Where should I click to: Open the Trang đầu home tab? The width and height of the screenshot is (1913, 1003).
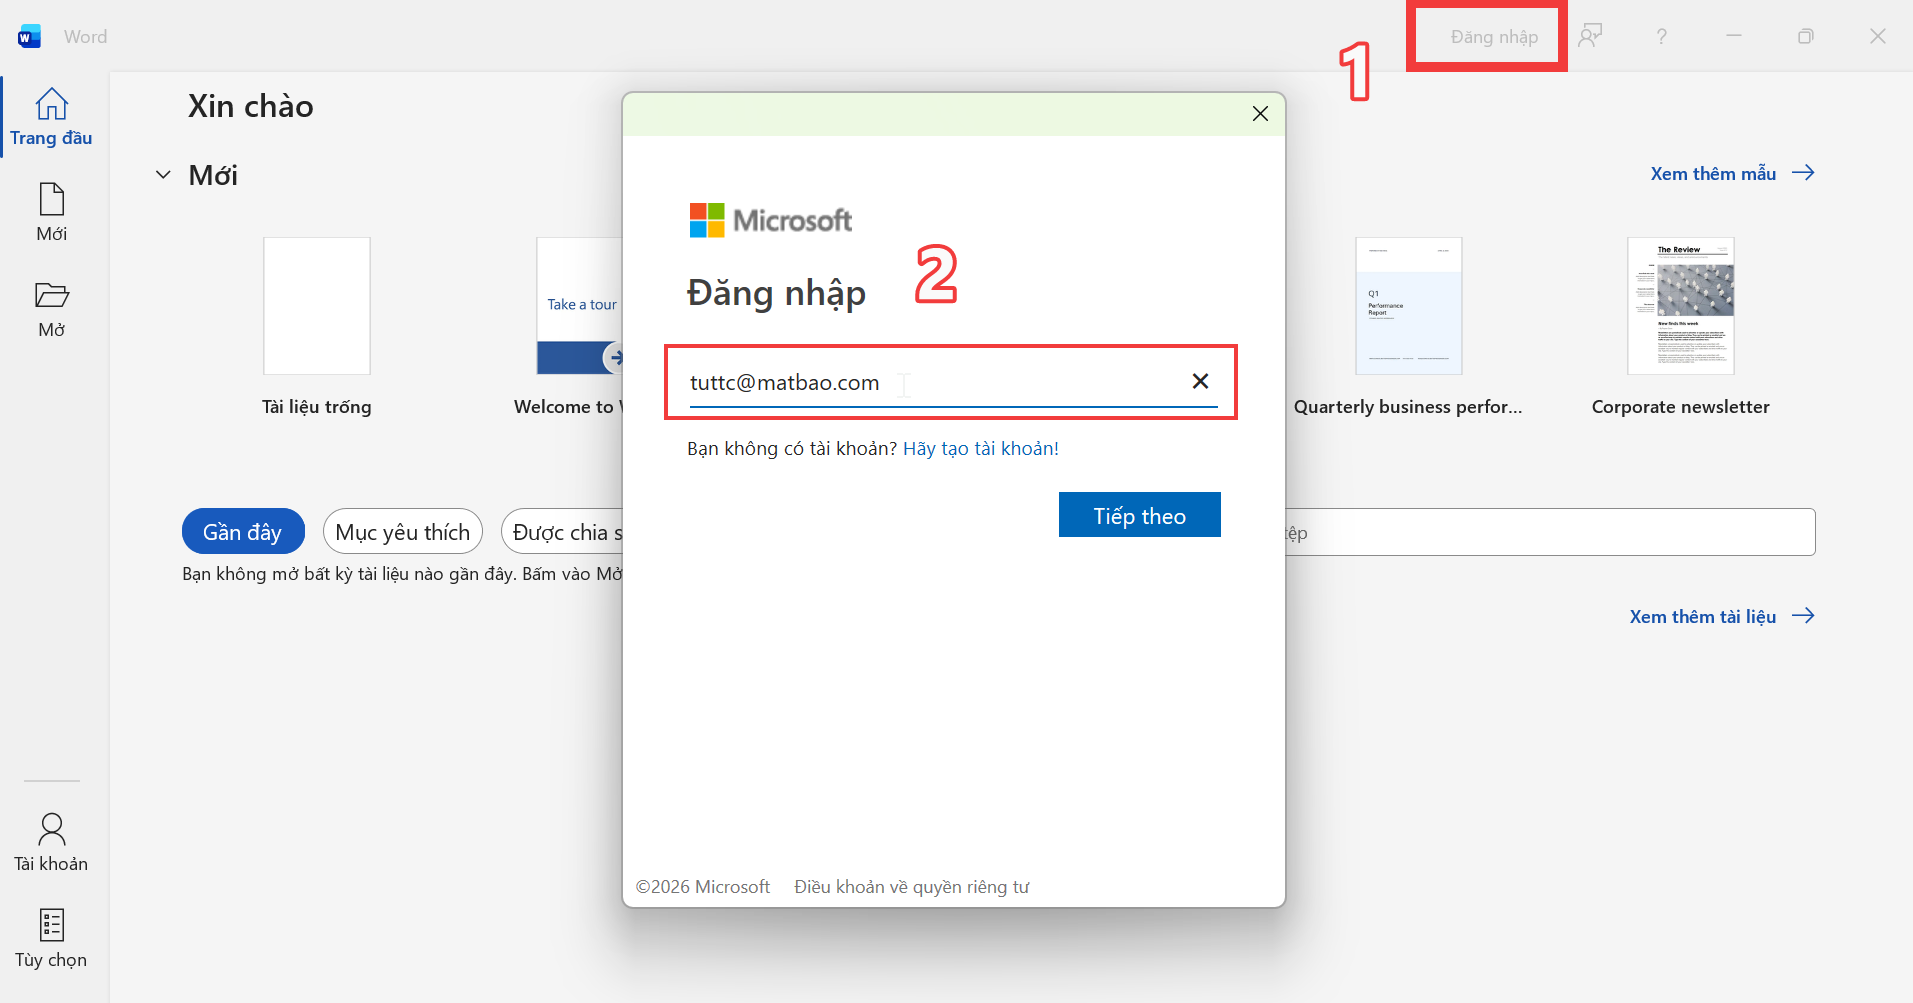tap(51, 118)
